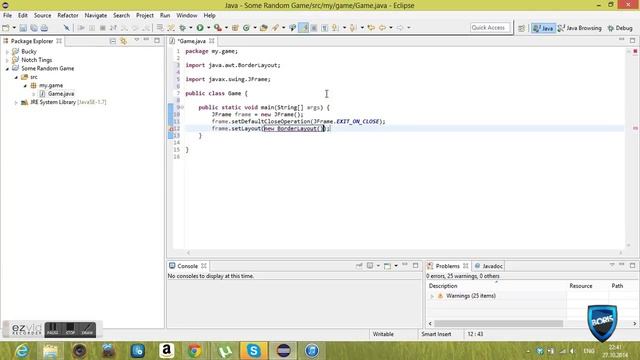
Task: Toggle the Skip All Breakpoints icon
Action: point(67,28)
